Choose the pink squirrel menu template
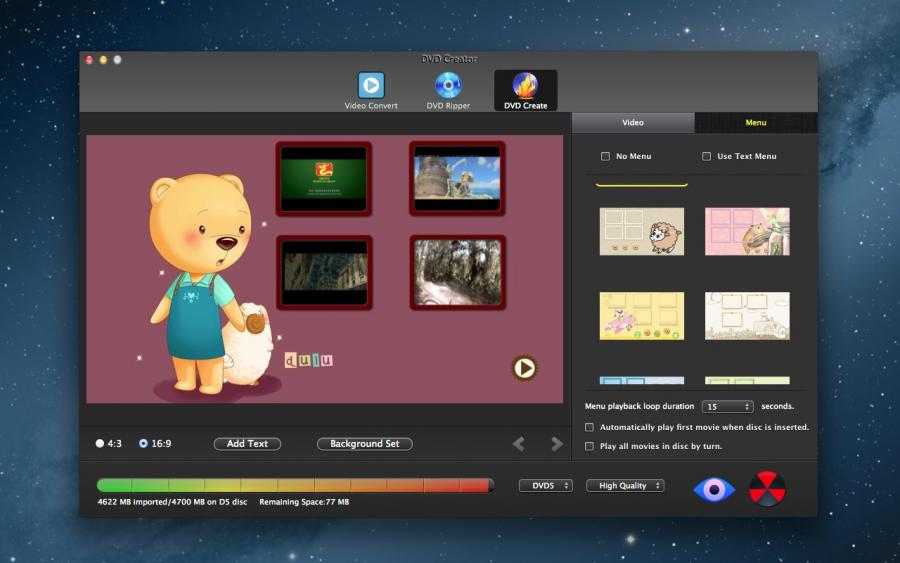Viewport: 900px width, 563px height. click(x=747, y=231)
